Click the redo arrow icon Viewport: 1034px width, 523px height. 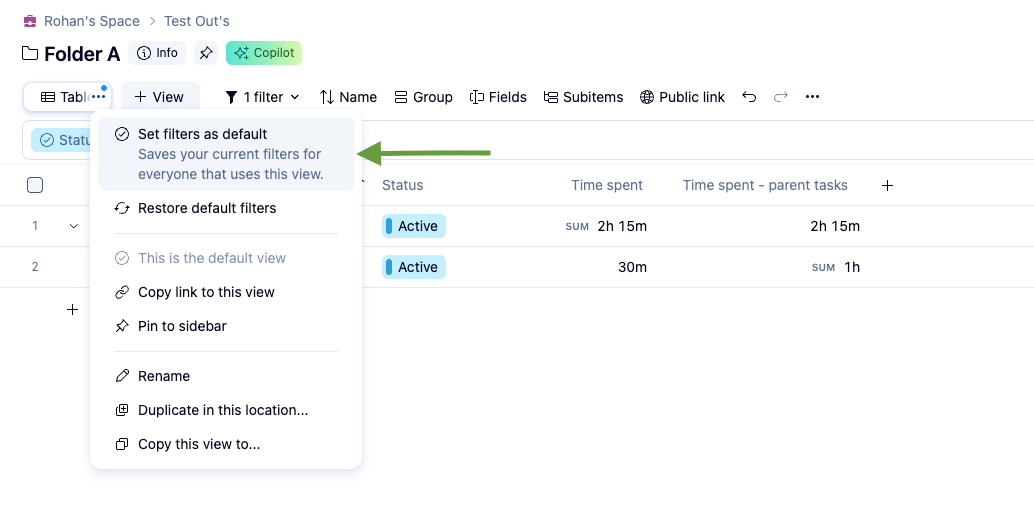pos(781,97)
